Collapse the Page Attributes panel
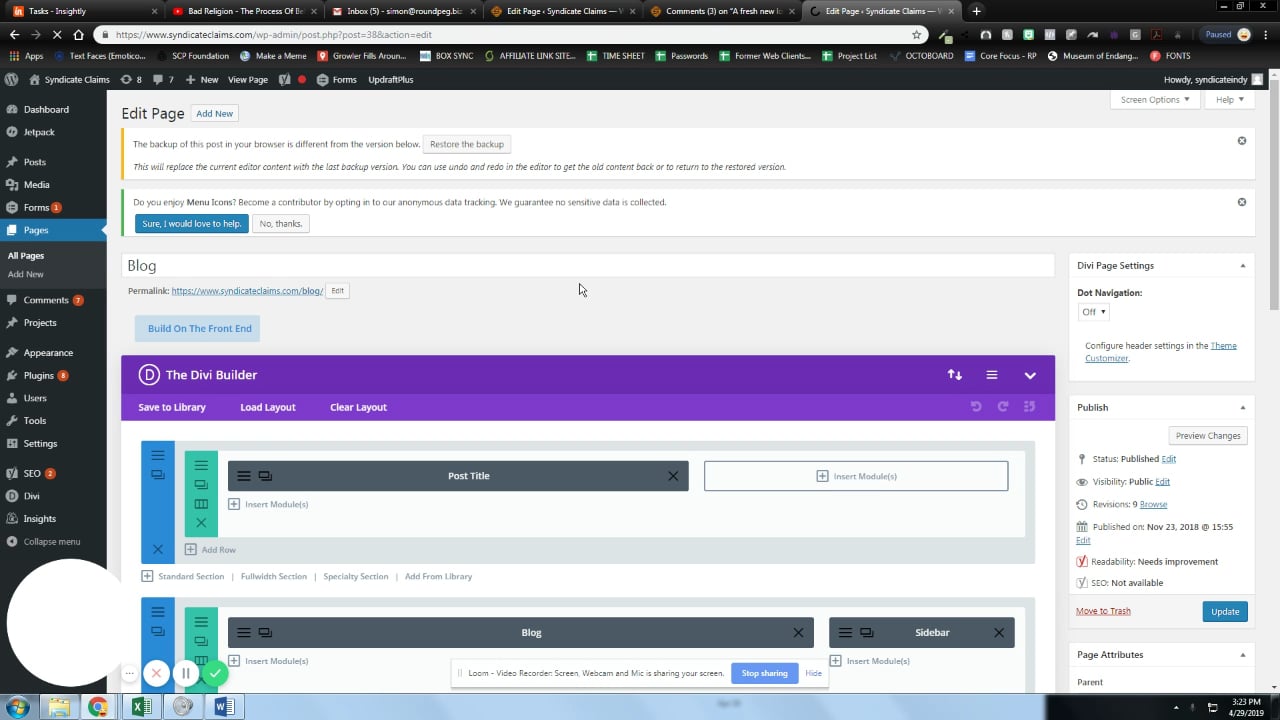 click(1243, 655)
